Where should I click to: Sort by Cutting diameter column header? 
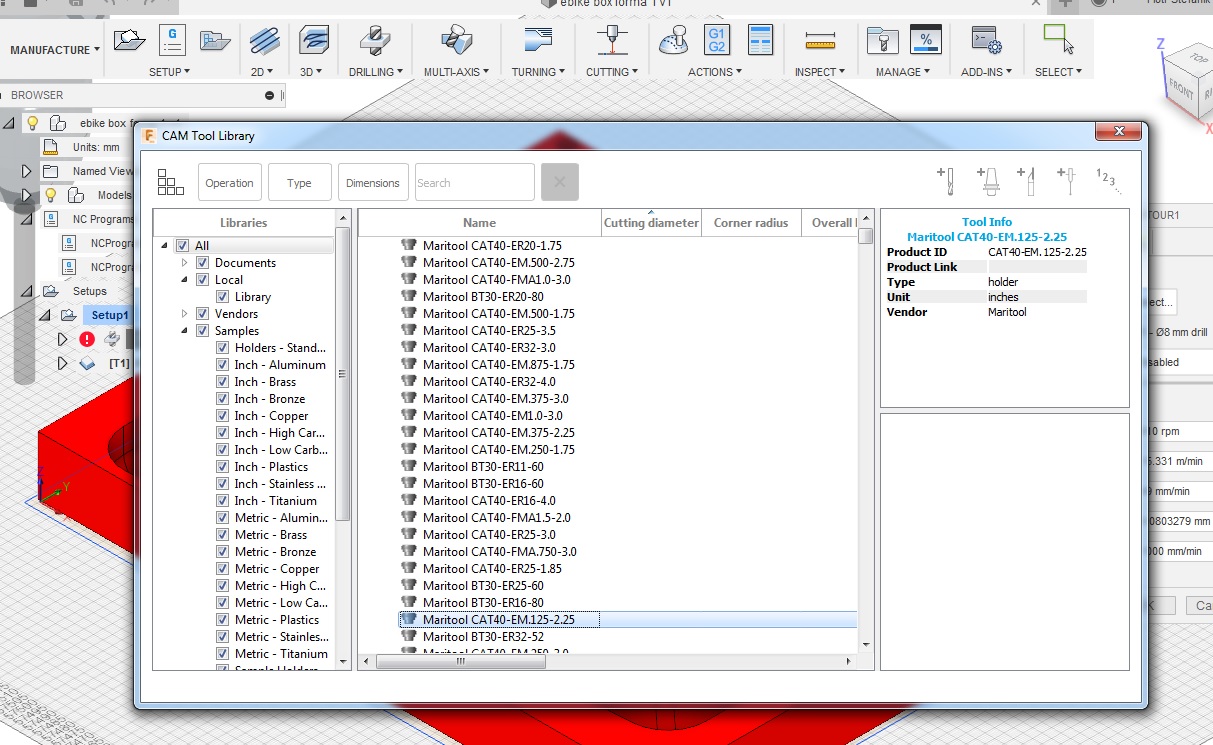tap(651, 223)
